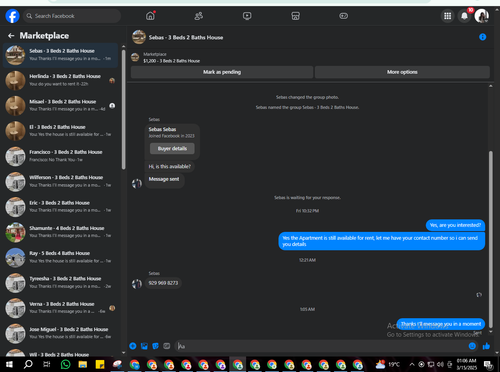Open the Marketplace tab in top bar
Image resolution: width=500 pixels, height=372 pixels.
pyautogui.click(x=295, y=16)
